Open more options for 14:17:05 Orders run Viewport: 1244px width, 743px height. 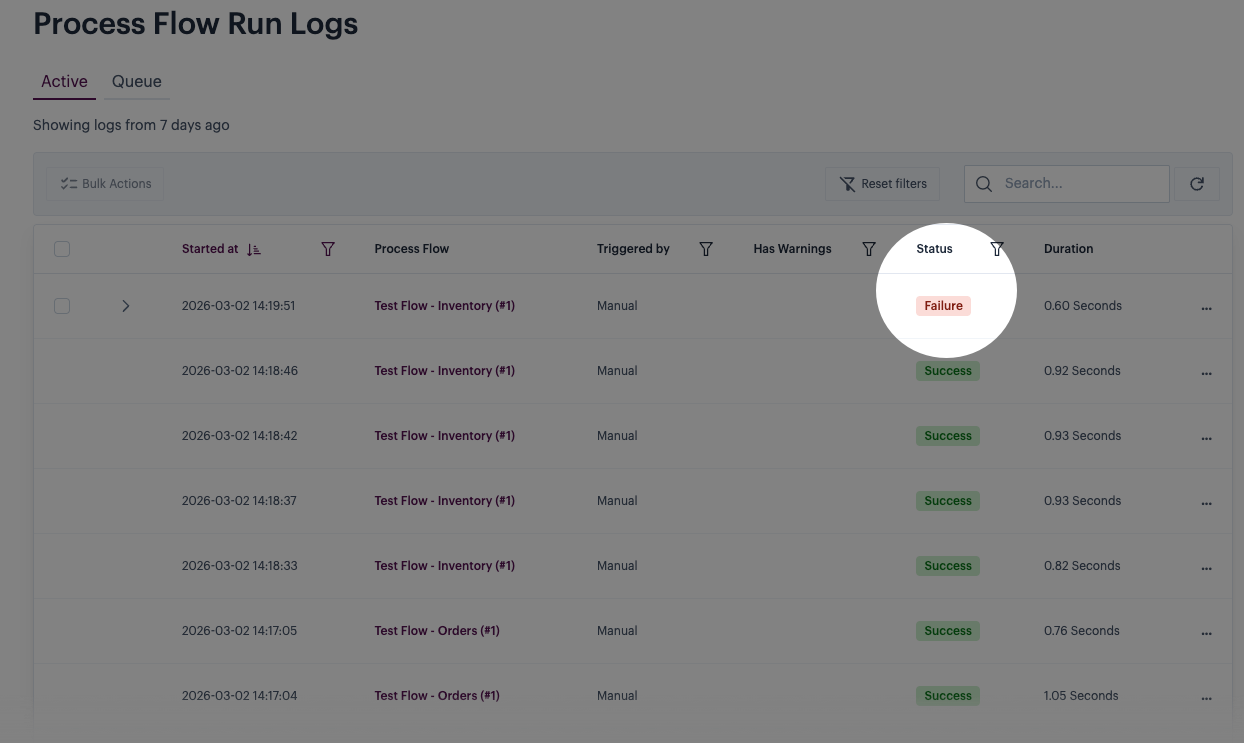point(1206,632)
